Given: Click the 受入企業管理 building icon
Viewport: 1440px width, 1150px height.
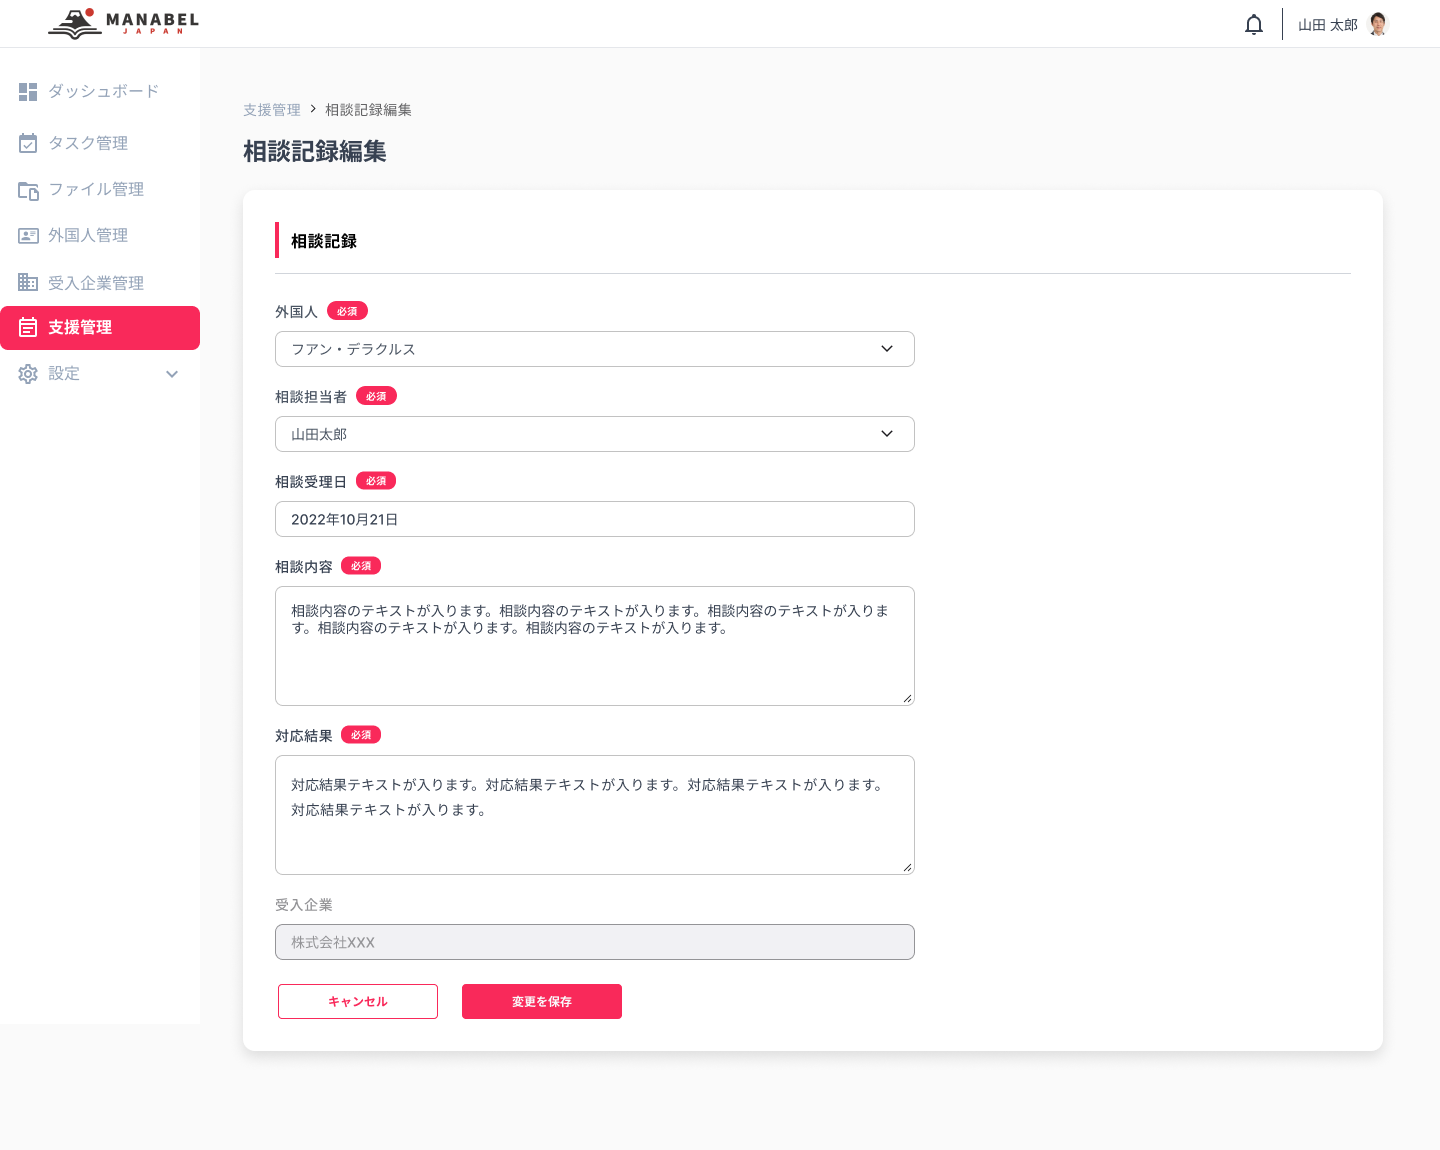Looking at the screenshot, I should point(28,283).
